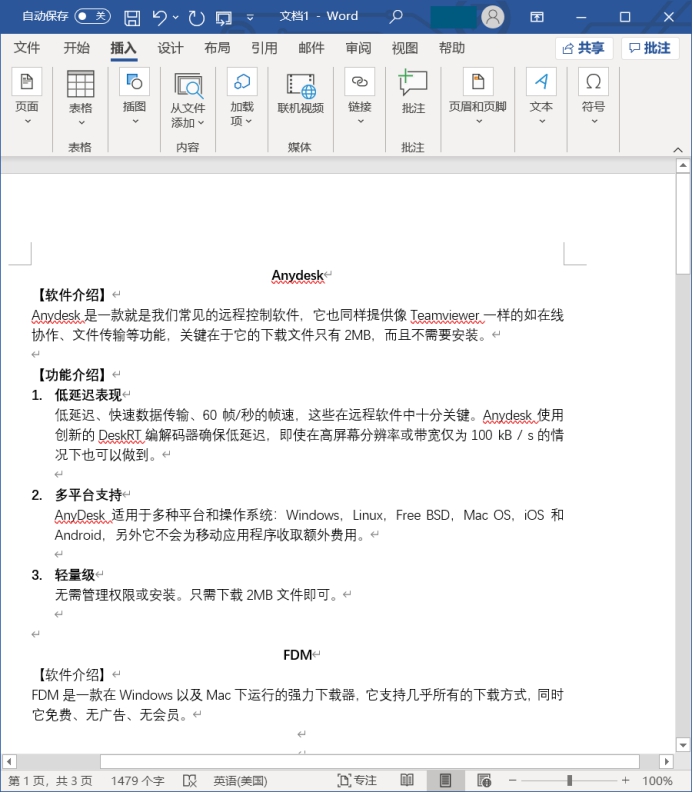Switch to the 帮助 (Help) tab
693x793 pixels.
coord(452,48)
